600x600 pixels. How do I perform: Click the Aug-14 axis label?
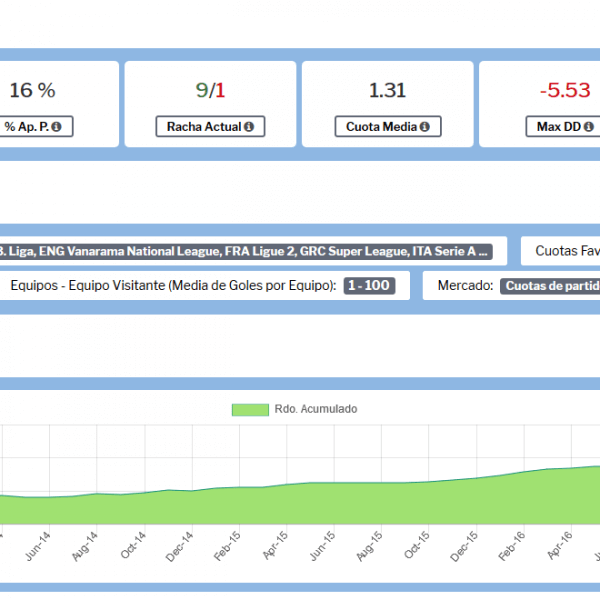tap(85, 546)
